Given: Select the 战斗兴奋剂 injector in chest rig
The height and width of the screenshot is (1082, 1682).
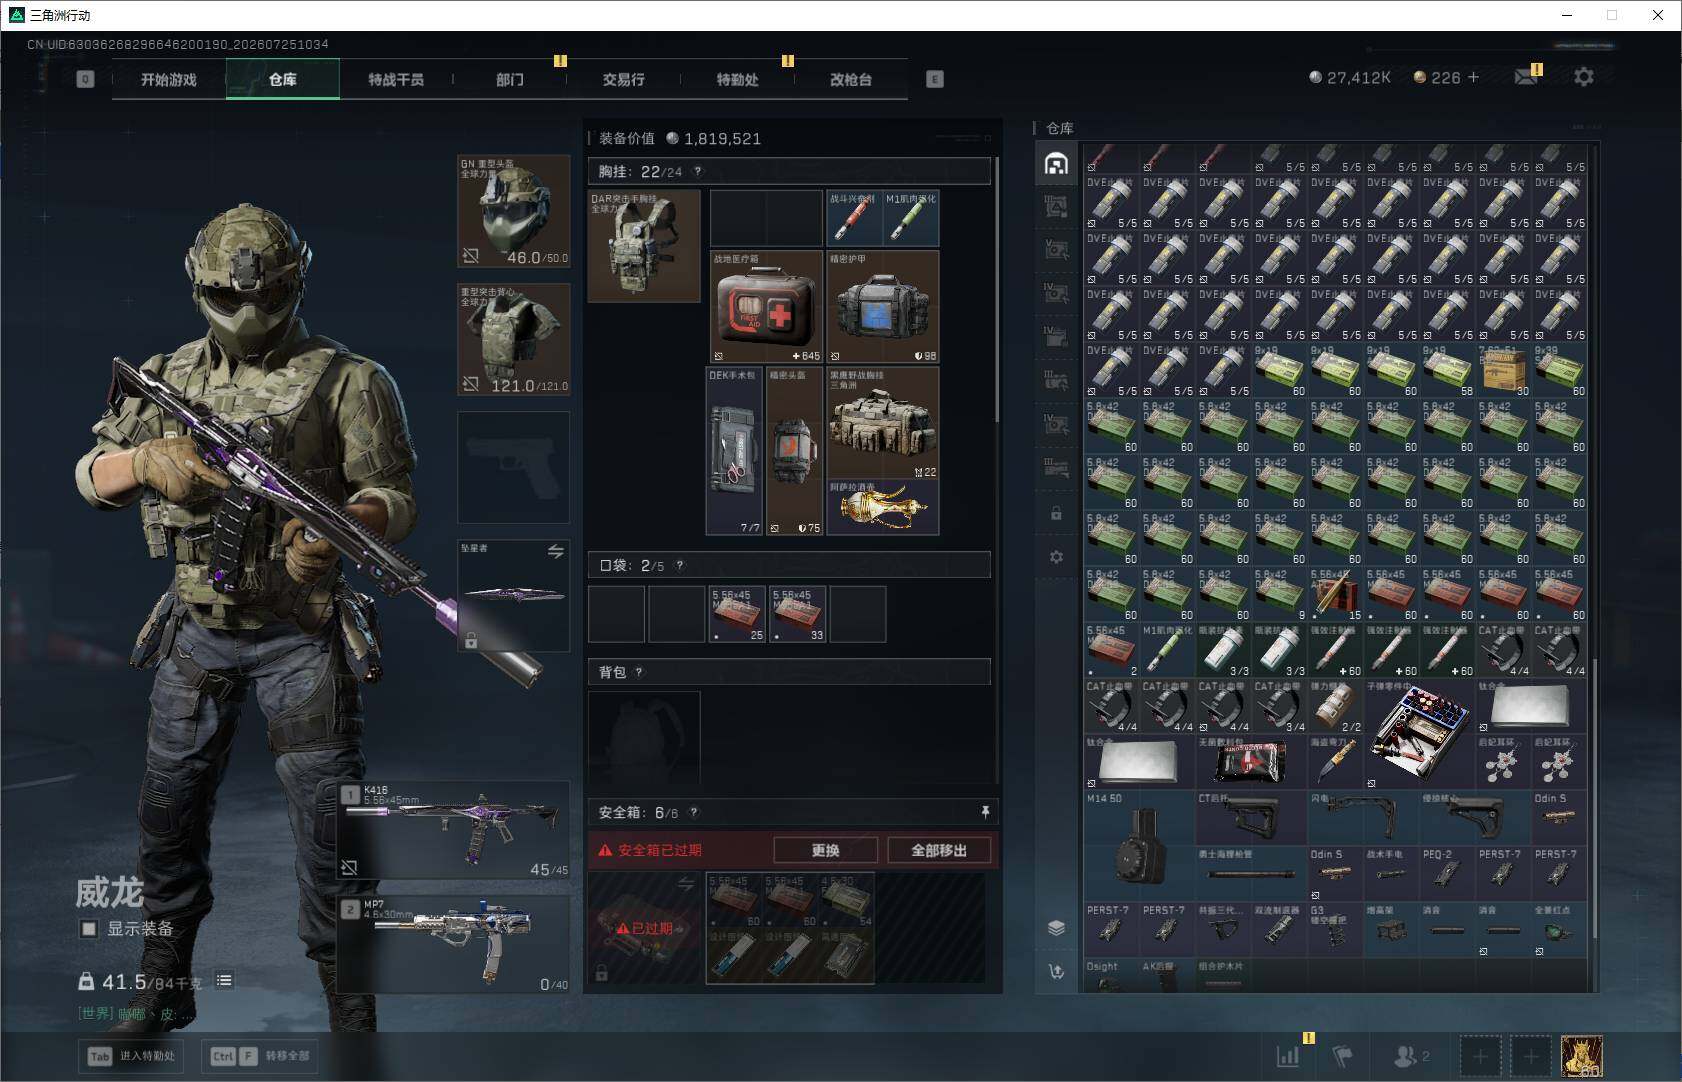Looking at the screenshot, I should [x=854, y=218].
